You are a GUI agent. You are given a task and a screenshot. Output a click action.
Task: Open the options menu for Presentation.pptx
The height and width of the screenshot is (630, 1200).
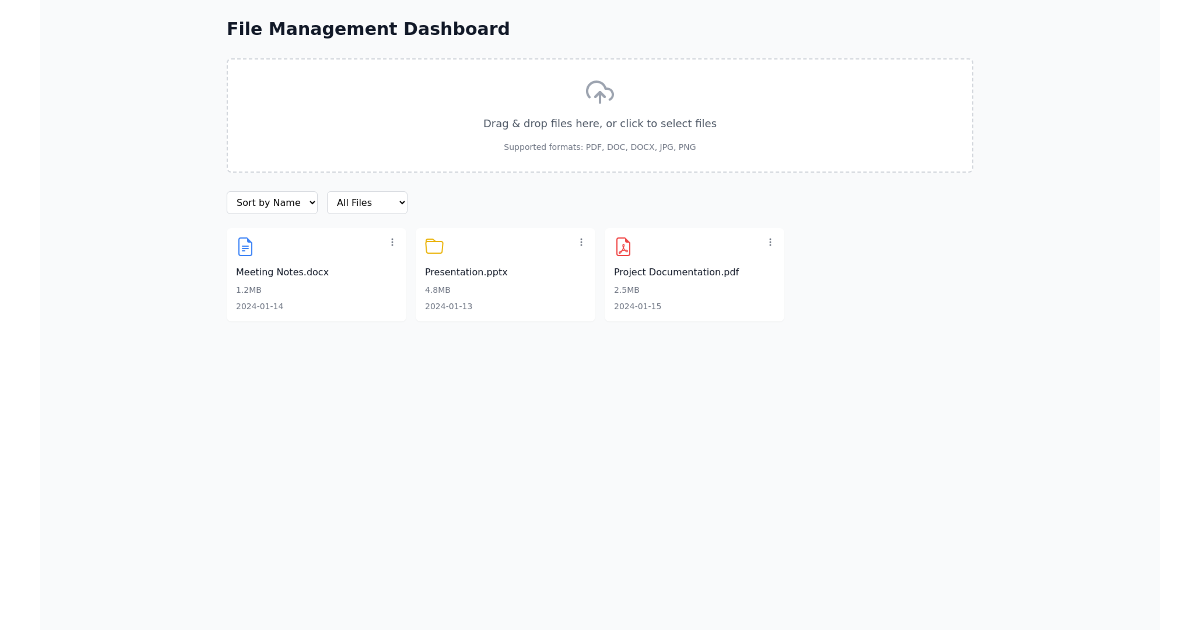pyautogui.click(x=581, y=242)
